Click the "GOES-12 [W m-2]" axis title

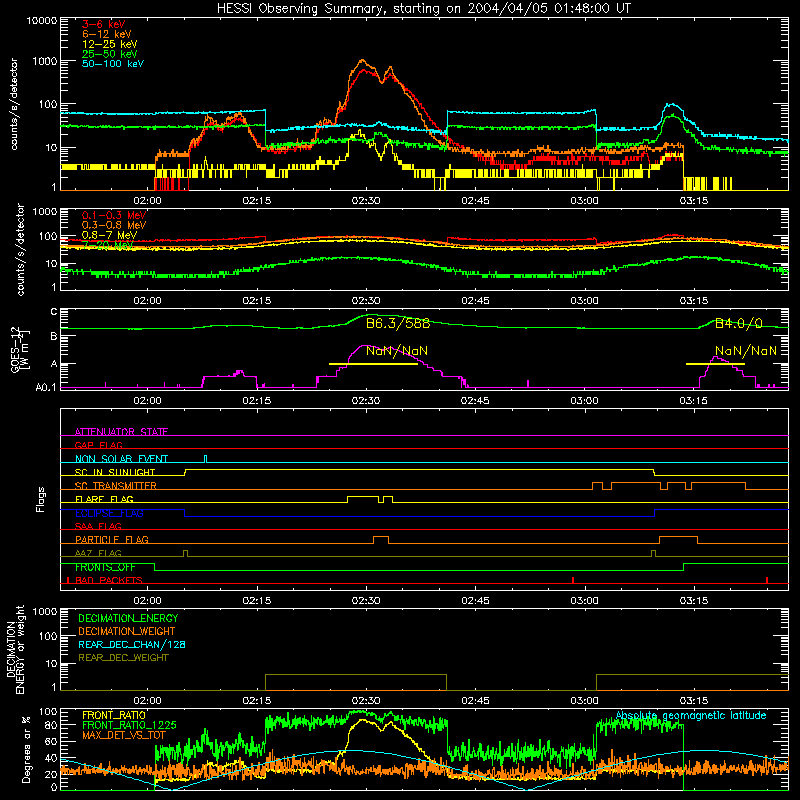(20, 349)
